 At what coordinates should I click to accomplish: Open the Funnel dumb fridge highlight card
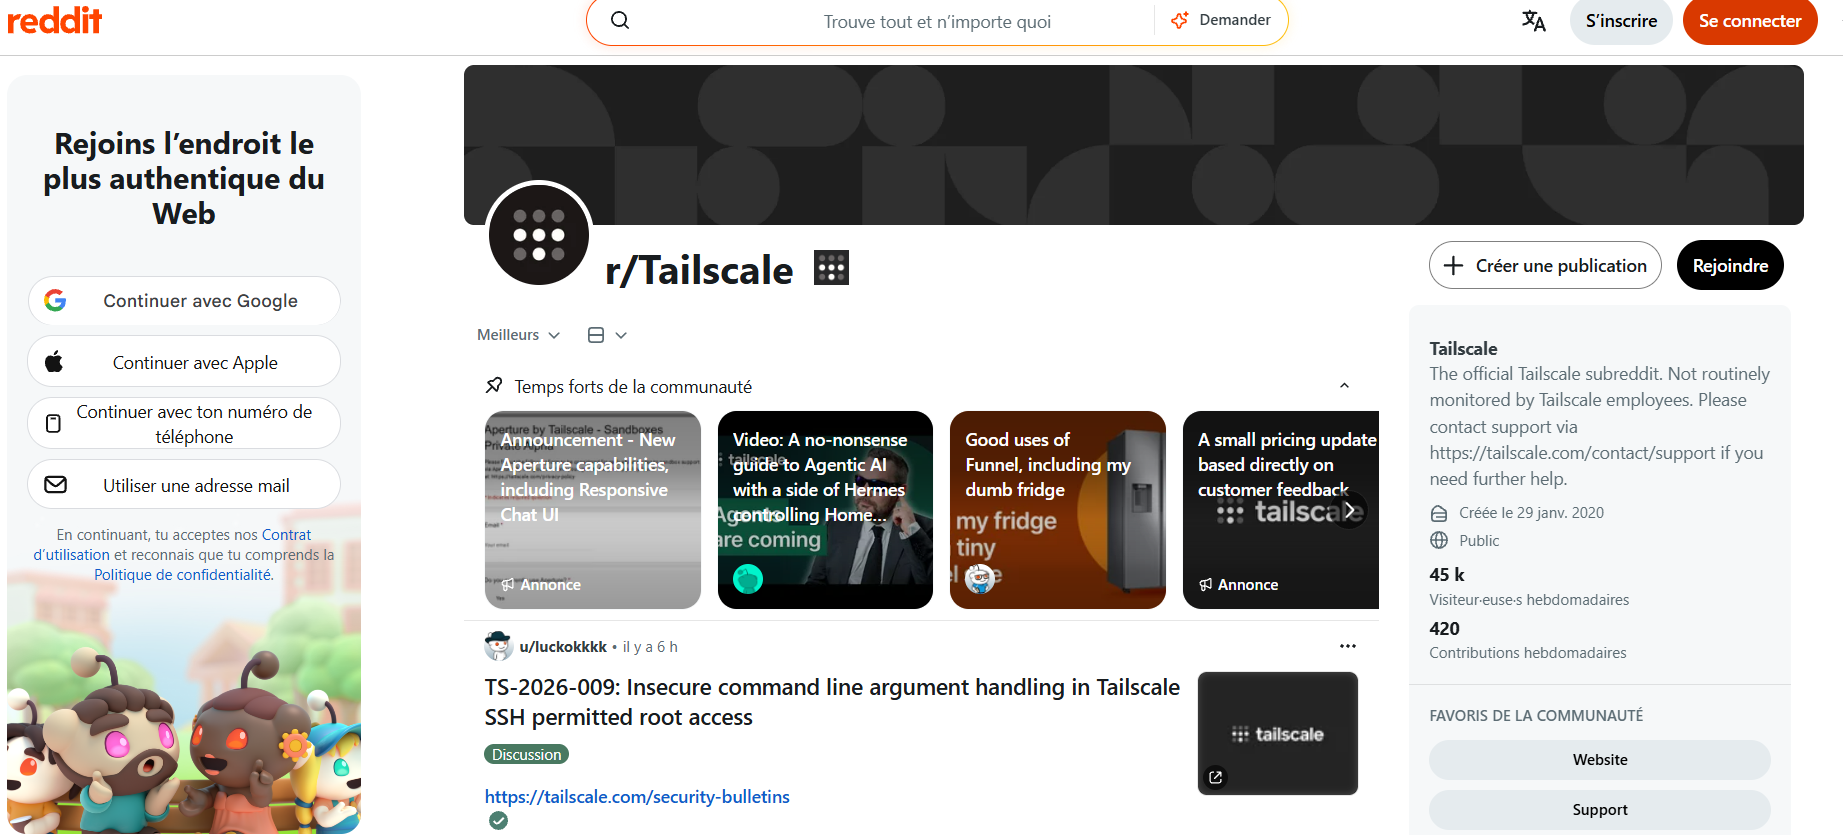[1058, 510]
